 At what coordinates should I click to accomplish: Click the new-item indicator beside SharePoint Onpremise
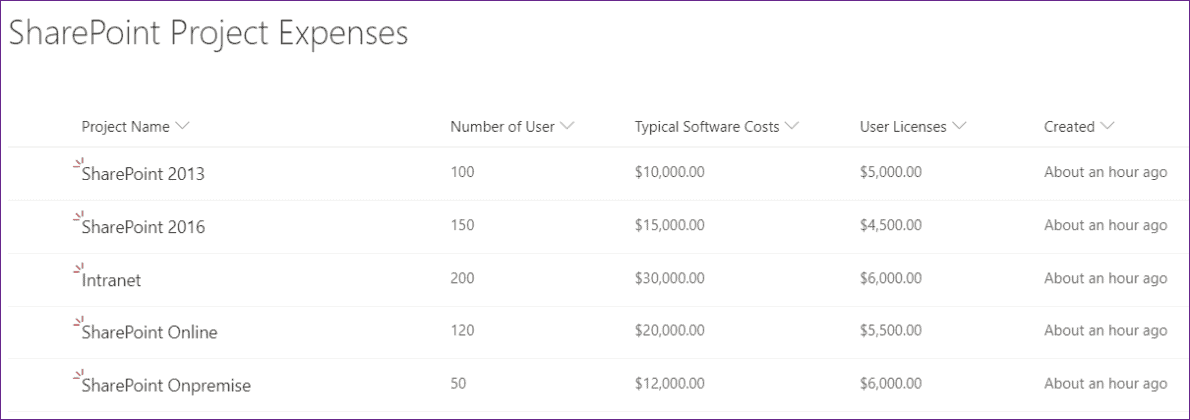coord(78,375)
